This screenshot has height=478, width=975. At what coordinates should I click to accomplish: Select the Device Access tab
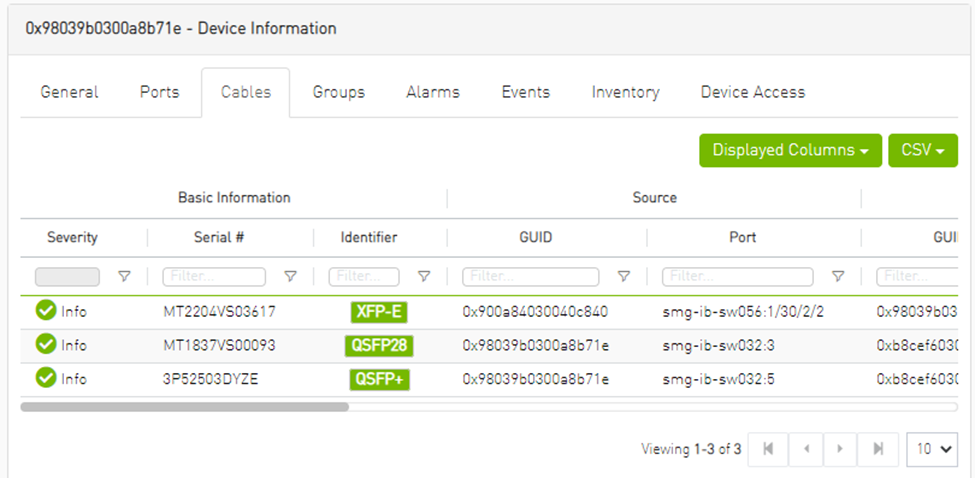tap(752, 92)
